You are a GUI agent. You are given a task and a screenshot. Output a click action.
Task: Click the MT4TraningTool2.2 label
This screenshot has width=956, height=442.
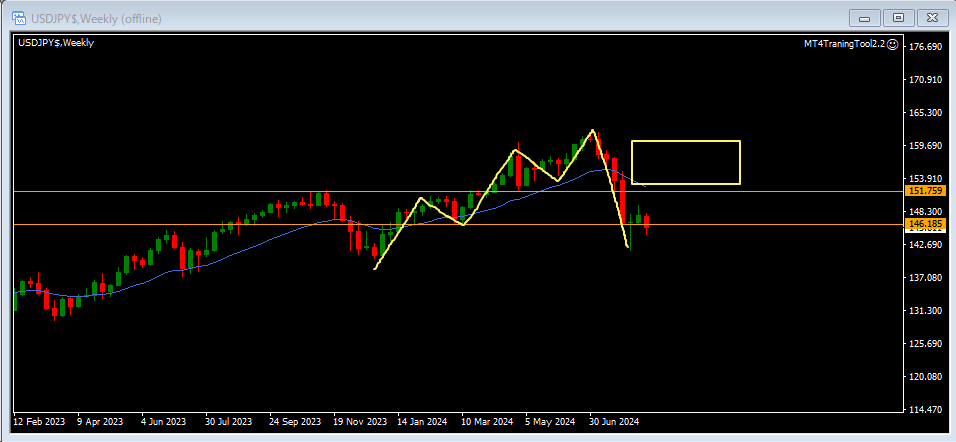(844, 44)
